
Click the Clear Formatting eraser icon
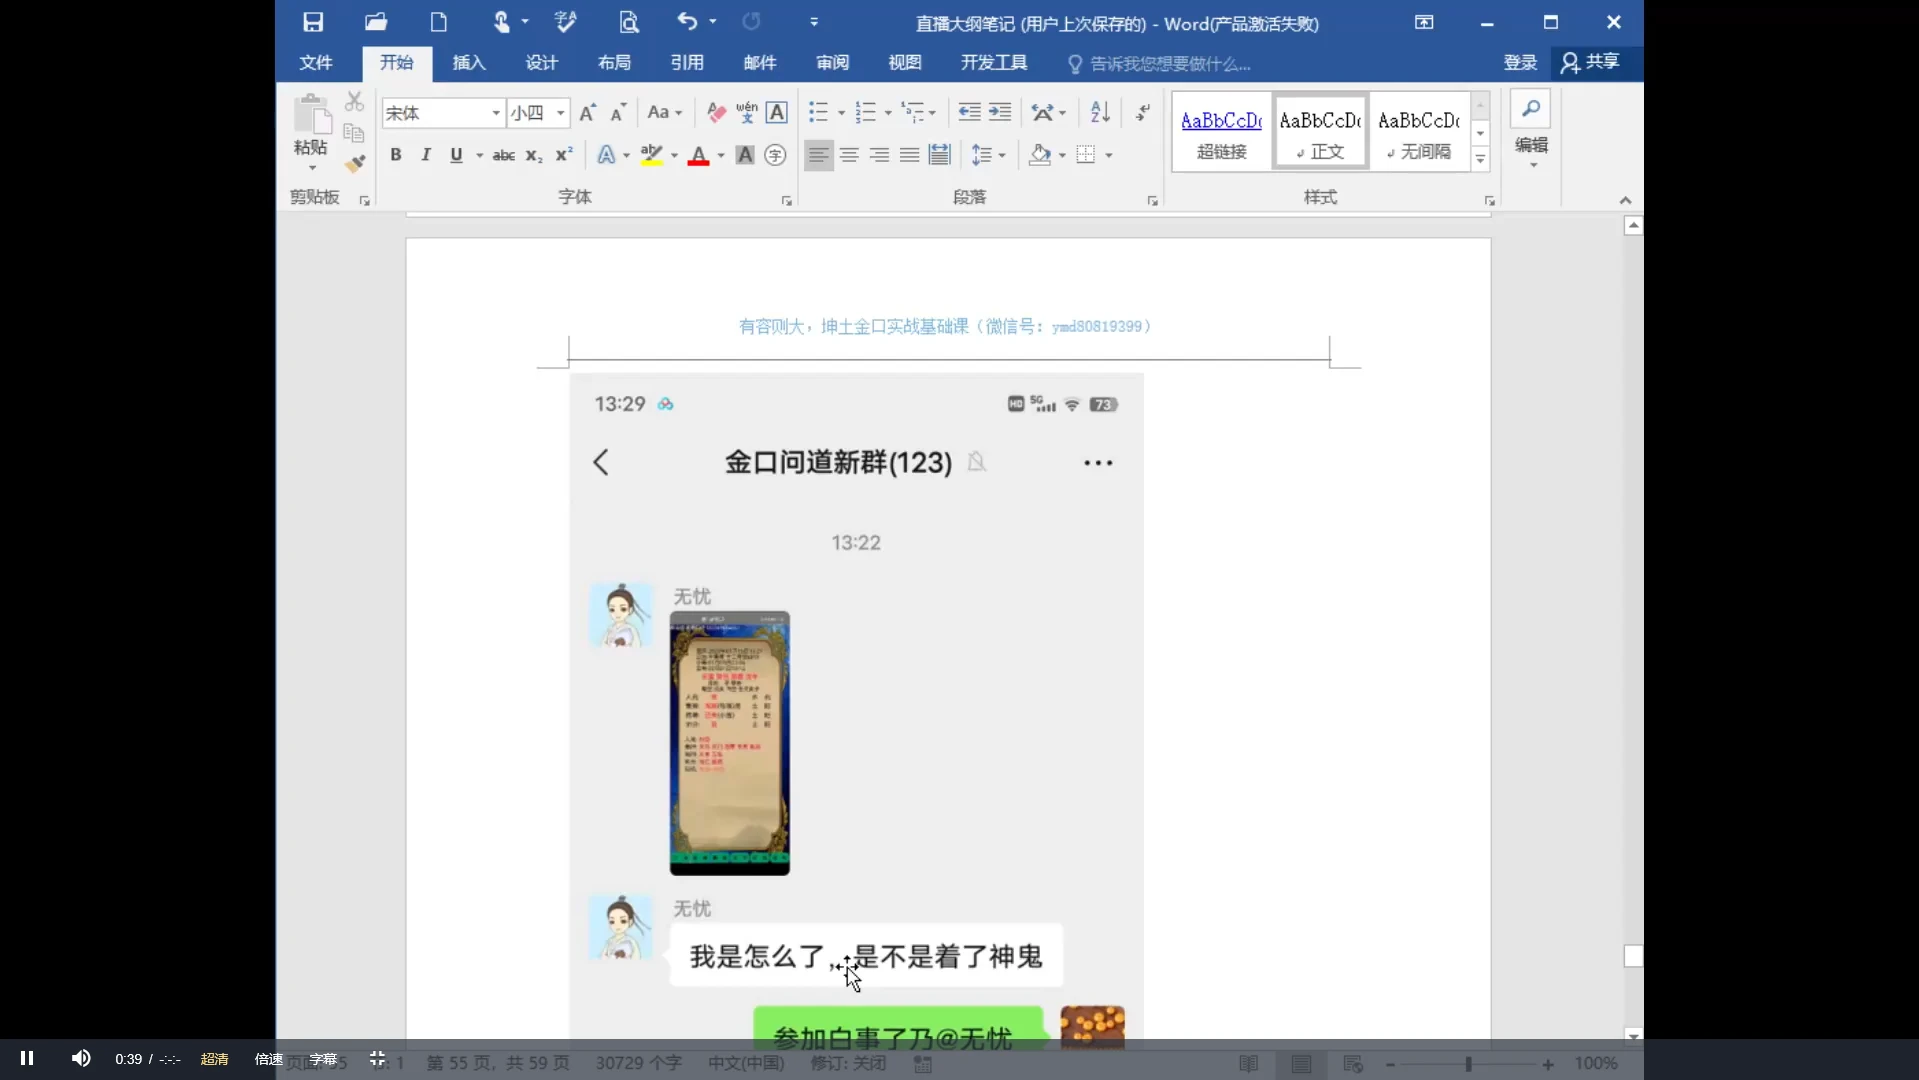pyautogui.click(x=716, y=112)
